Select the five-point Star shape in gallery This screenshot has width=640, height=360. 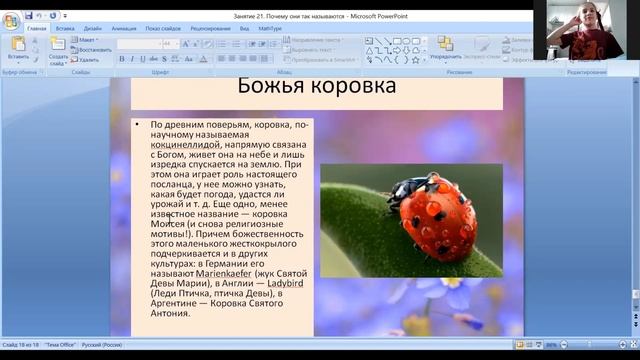(416, 60)
